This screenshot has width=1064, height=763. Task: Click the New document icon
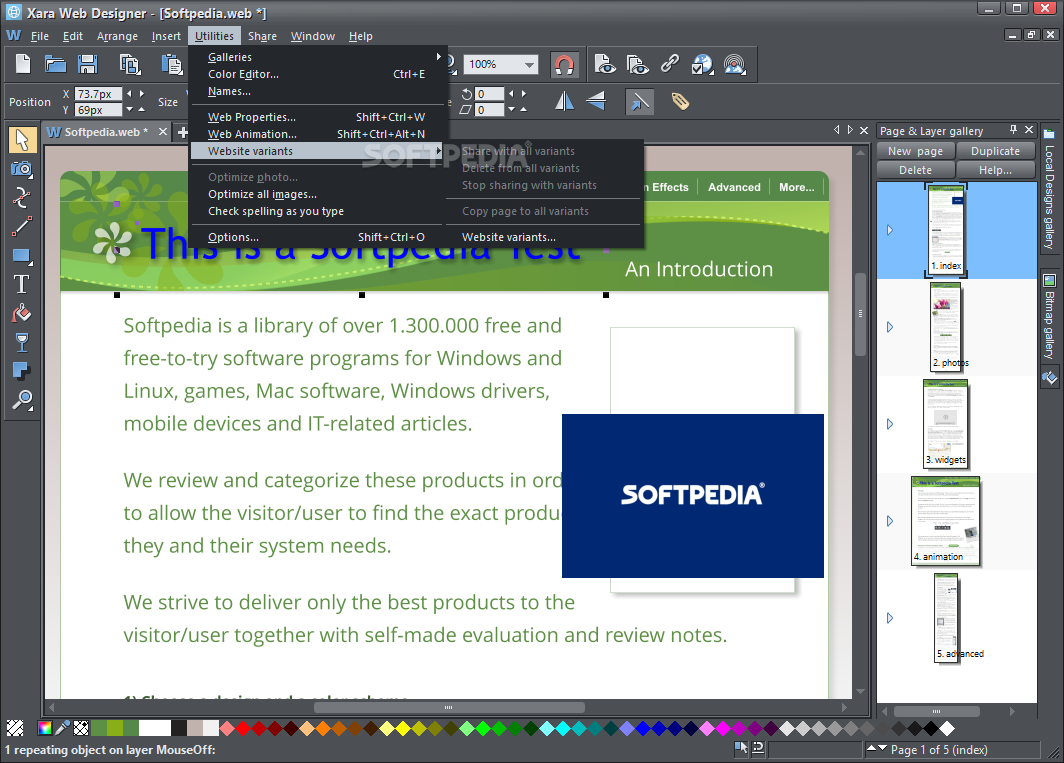point(23,64)
